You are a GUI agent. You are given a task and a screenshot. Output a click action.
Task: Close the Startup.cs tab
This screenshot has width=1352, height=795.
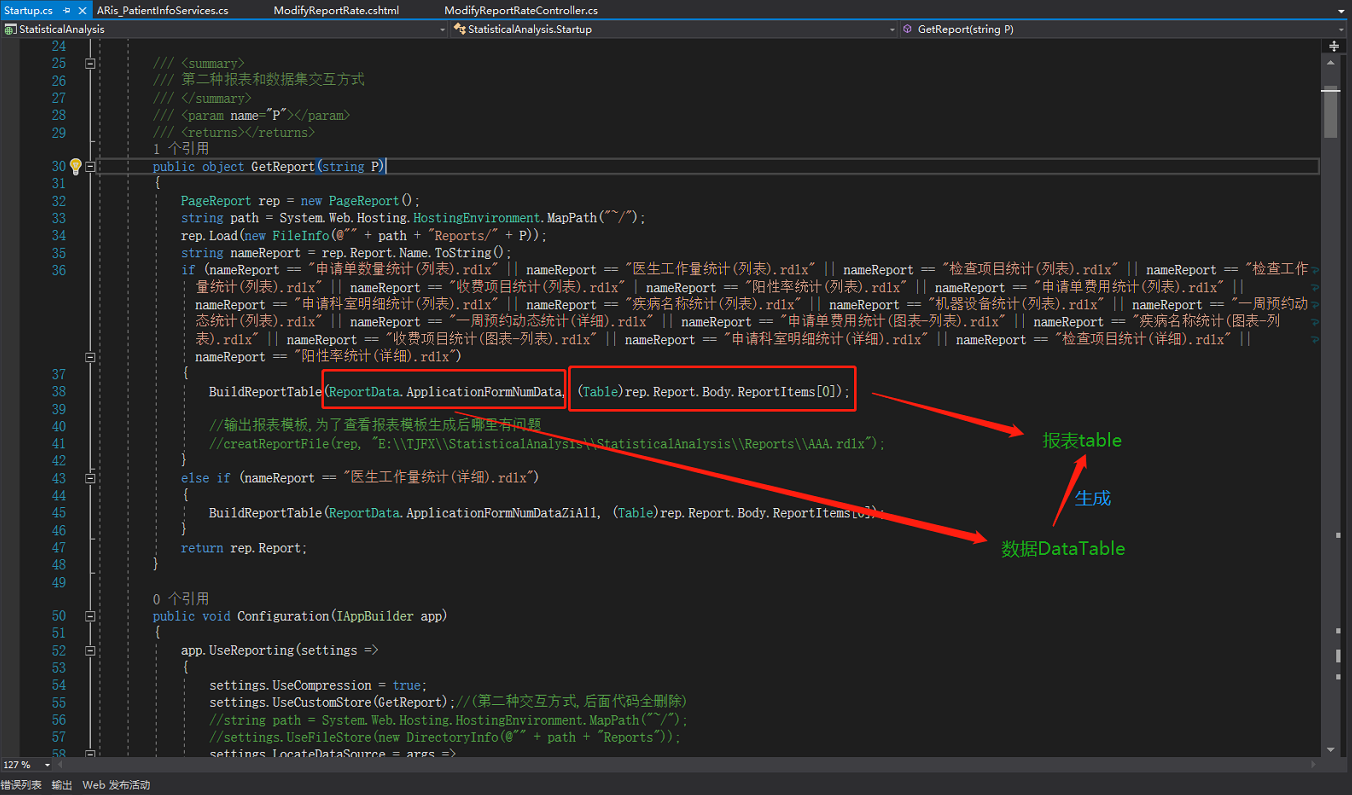tap(83, 10)
